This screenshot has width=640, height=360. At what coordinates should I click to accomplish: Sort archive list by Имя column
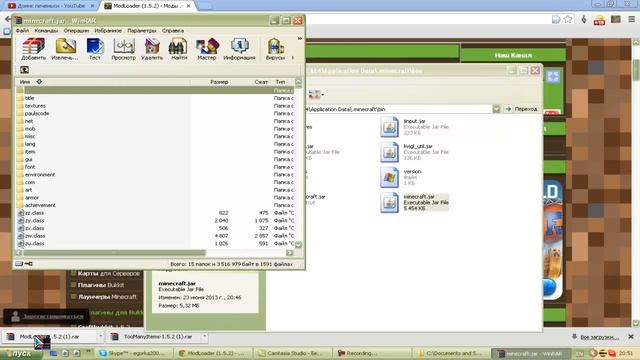click(x=25, y=82)
